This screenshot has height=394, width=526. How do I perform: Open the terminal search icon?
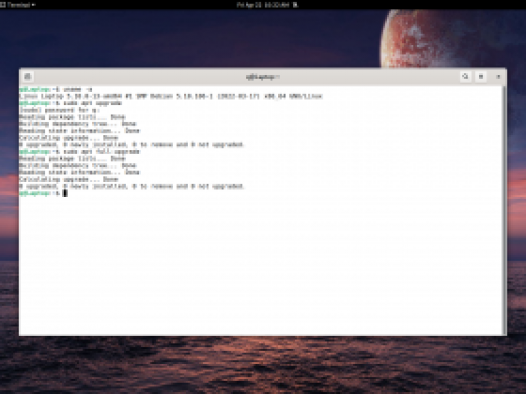tap(465, 77)
